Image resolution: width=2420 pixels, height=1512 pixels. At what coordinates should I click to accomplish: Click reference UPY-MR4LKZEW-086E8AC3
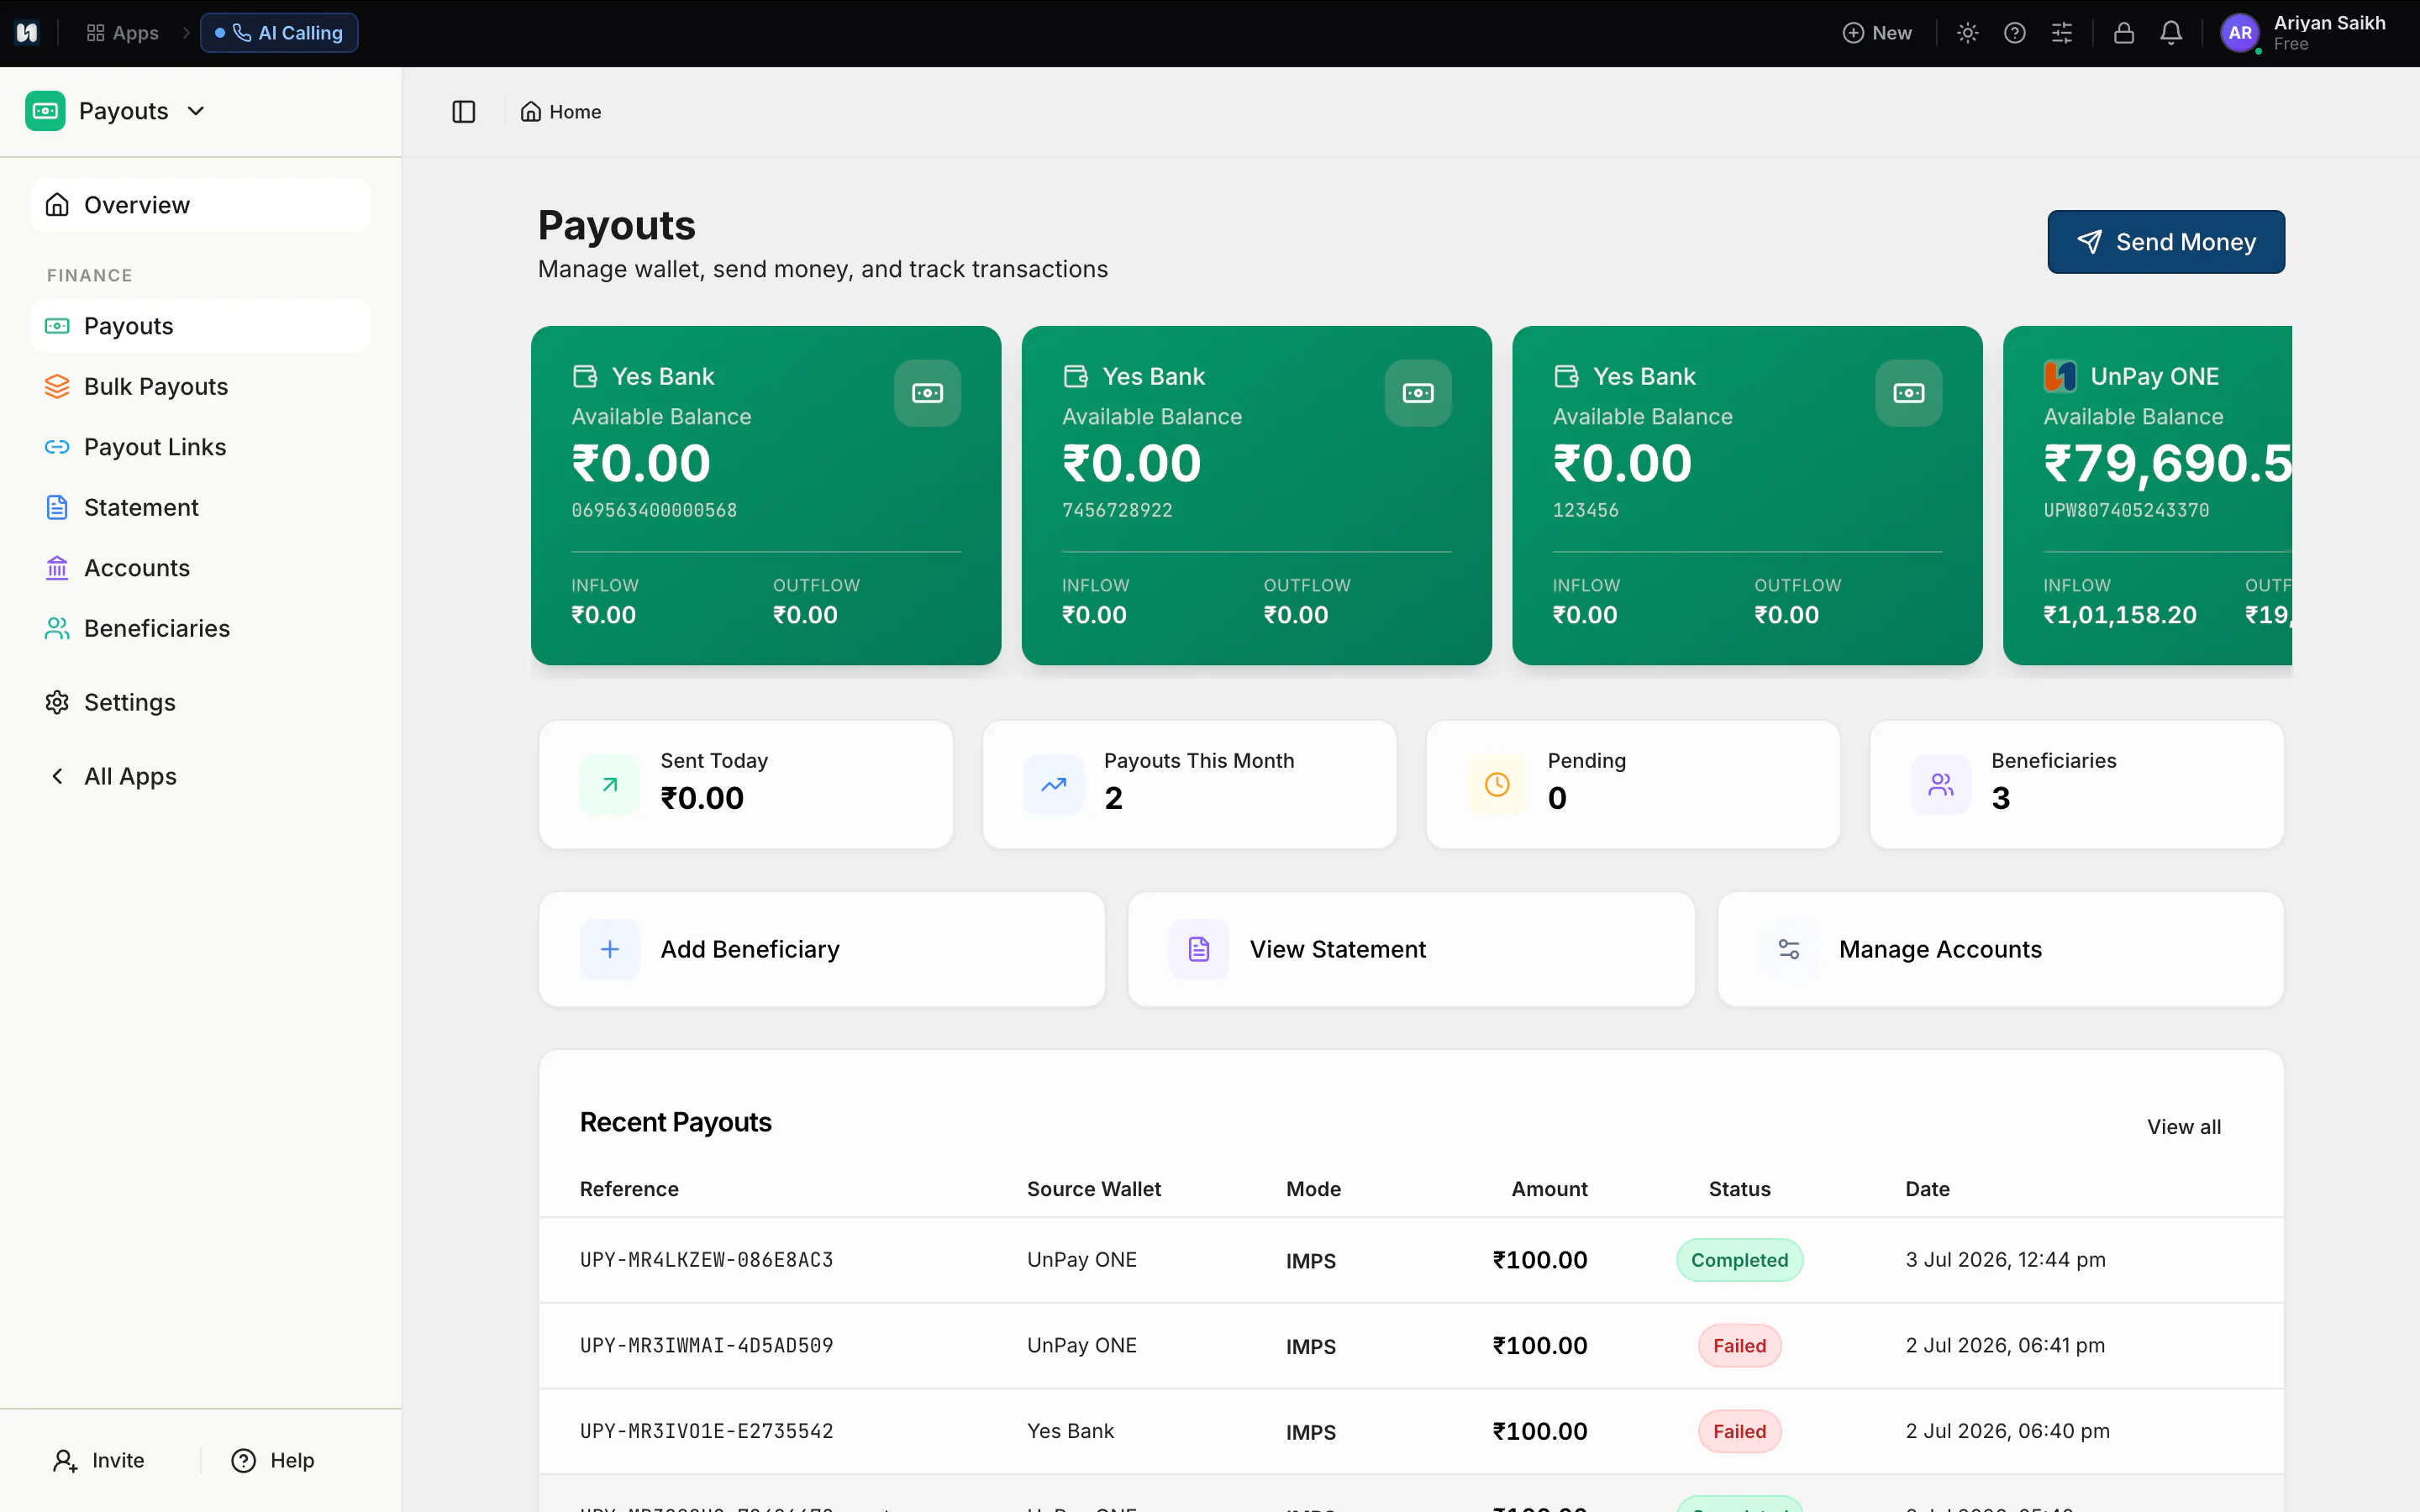click(x=706, y=1260)
